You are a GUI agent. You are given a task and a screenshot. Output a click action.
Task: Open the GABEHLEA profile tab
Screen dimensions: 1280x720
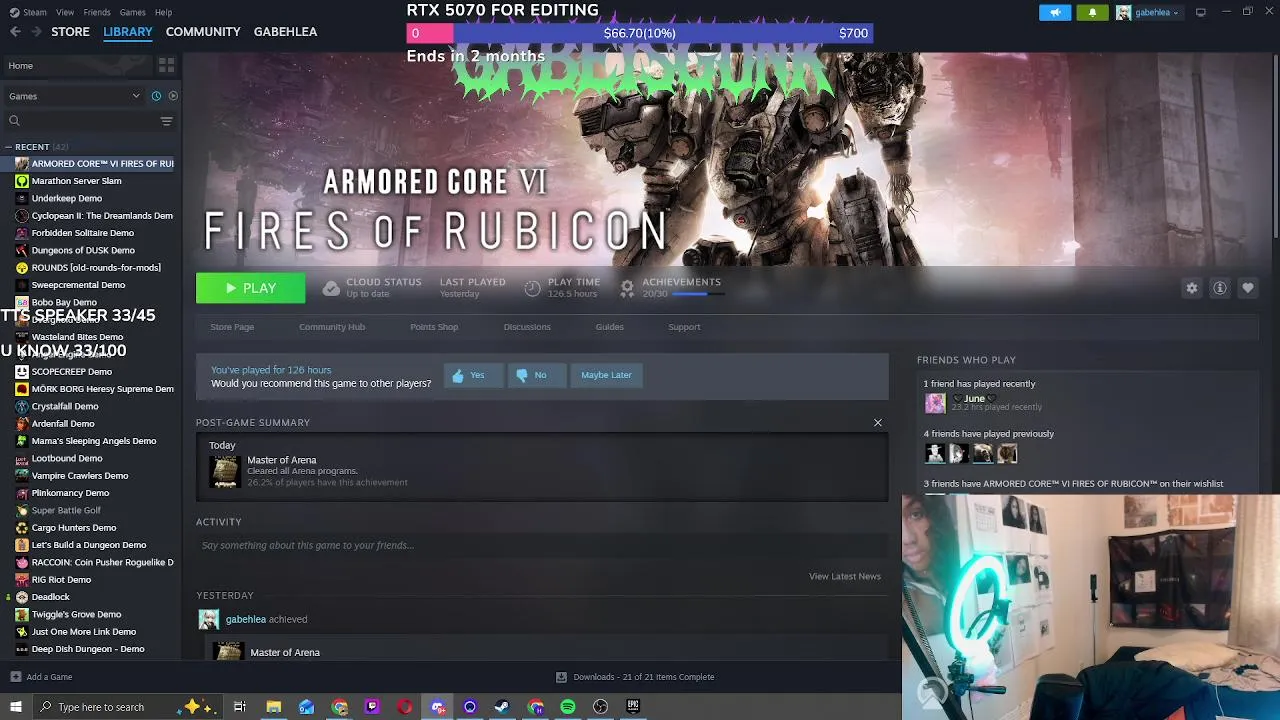coord(285,32)
